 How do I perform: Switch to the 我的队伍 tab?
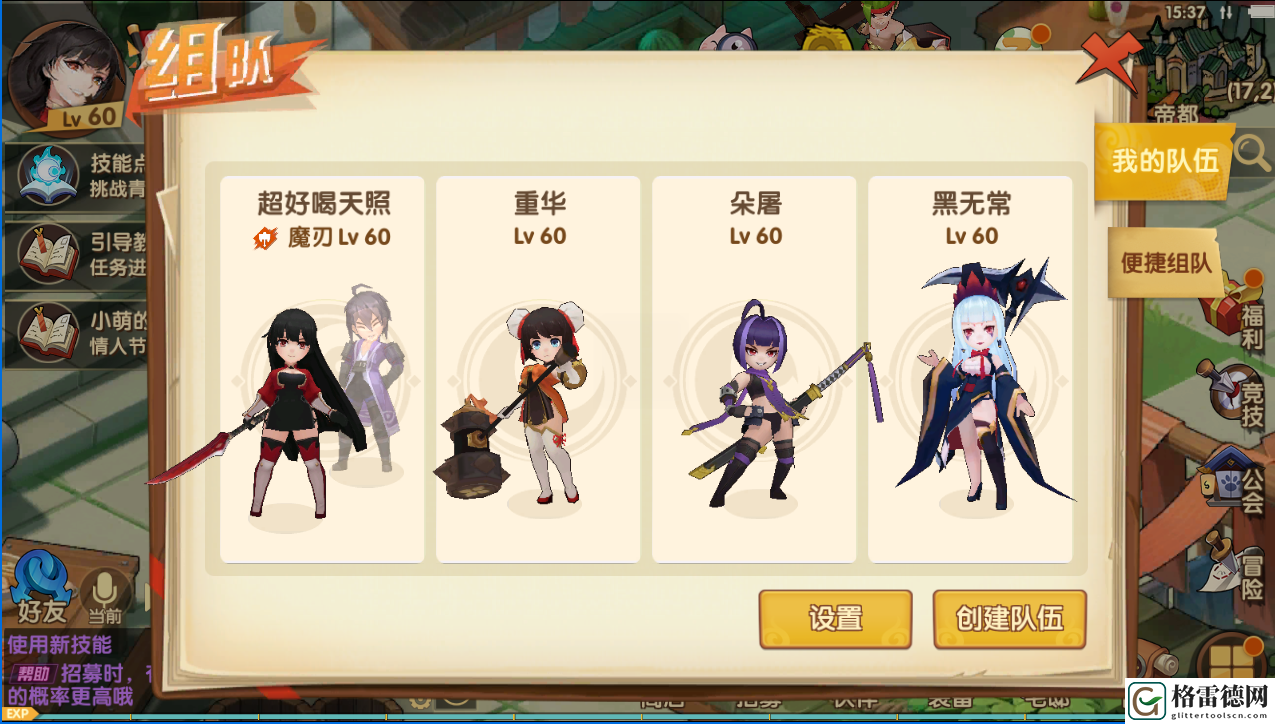tap(1165, 160)
